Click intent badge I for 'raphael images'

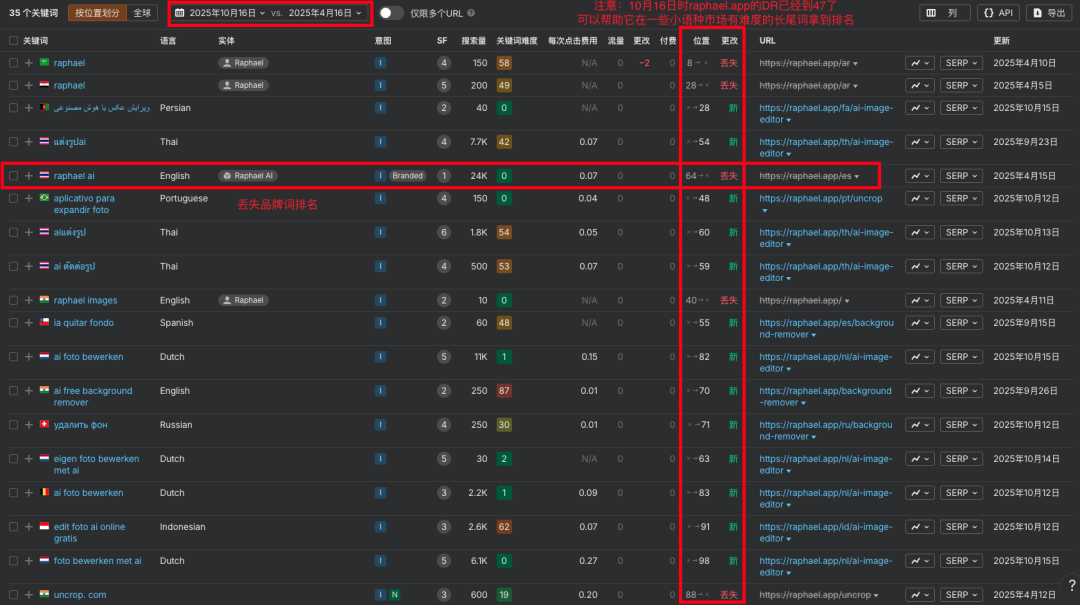[380, 300]
